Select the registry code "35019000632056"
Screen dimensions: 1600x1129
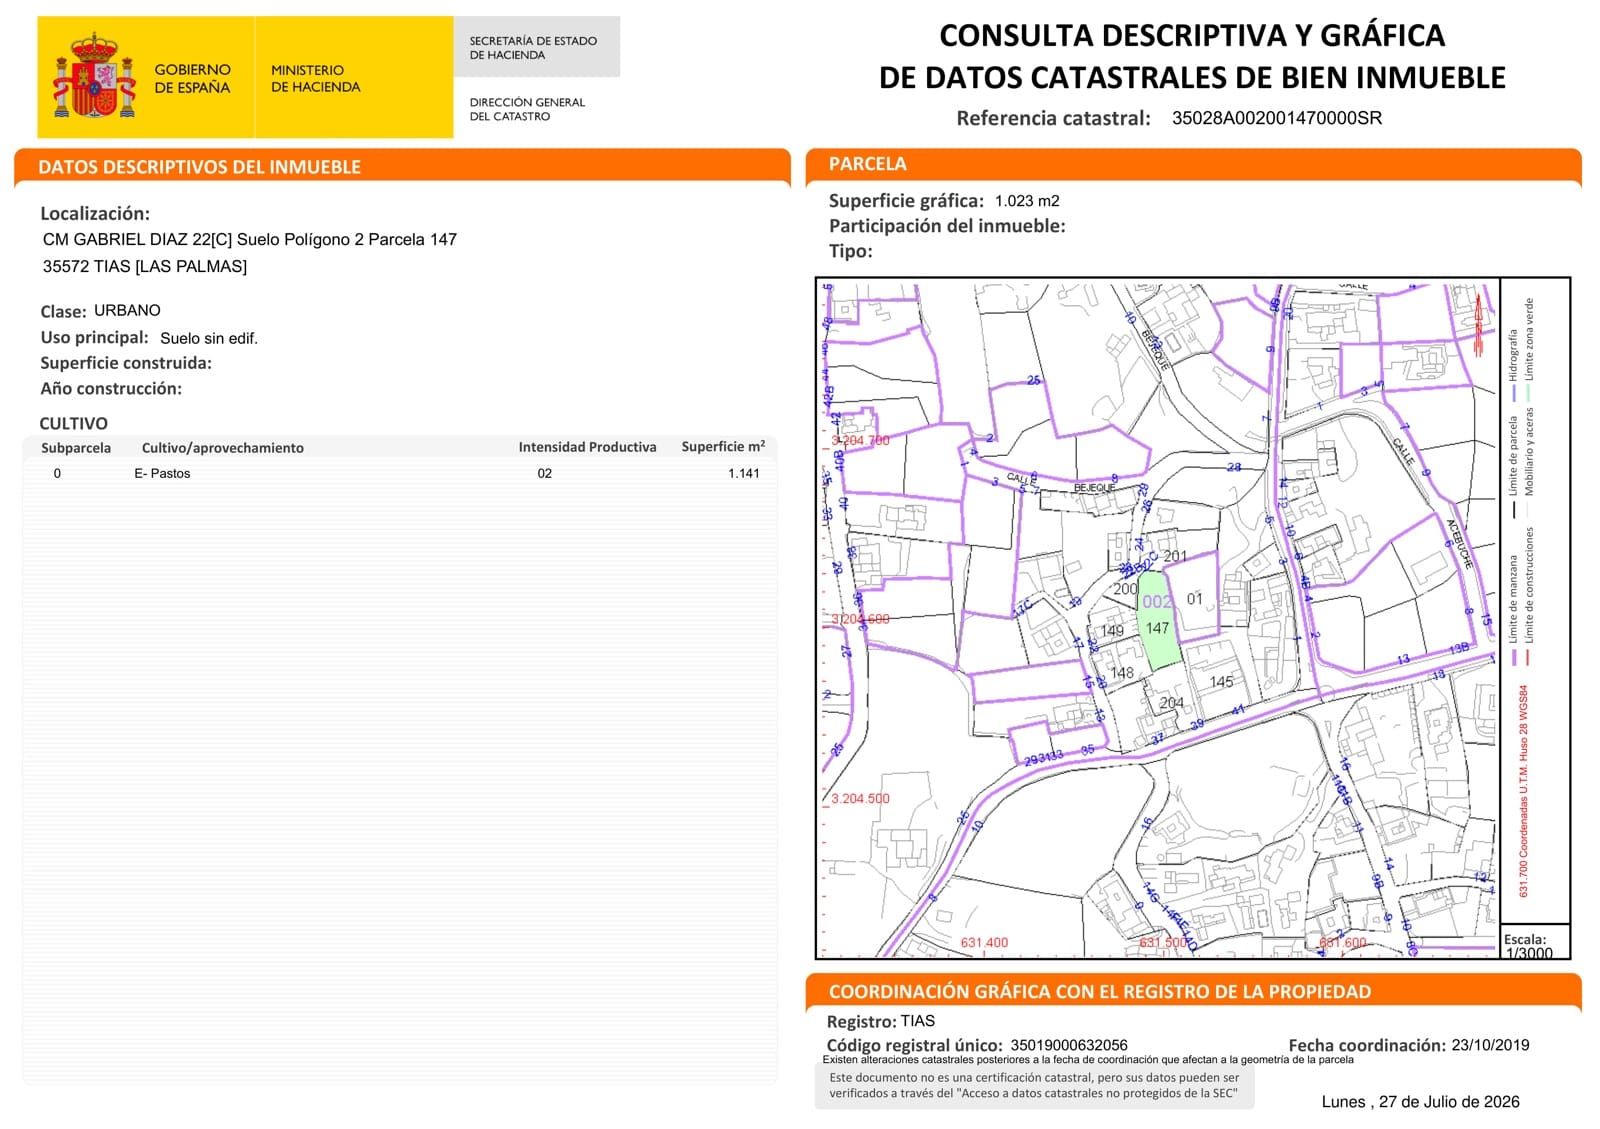coord(1069,1045)
